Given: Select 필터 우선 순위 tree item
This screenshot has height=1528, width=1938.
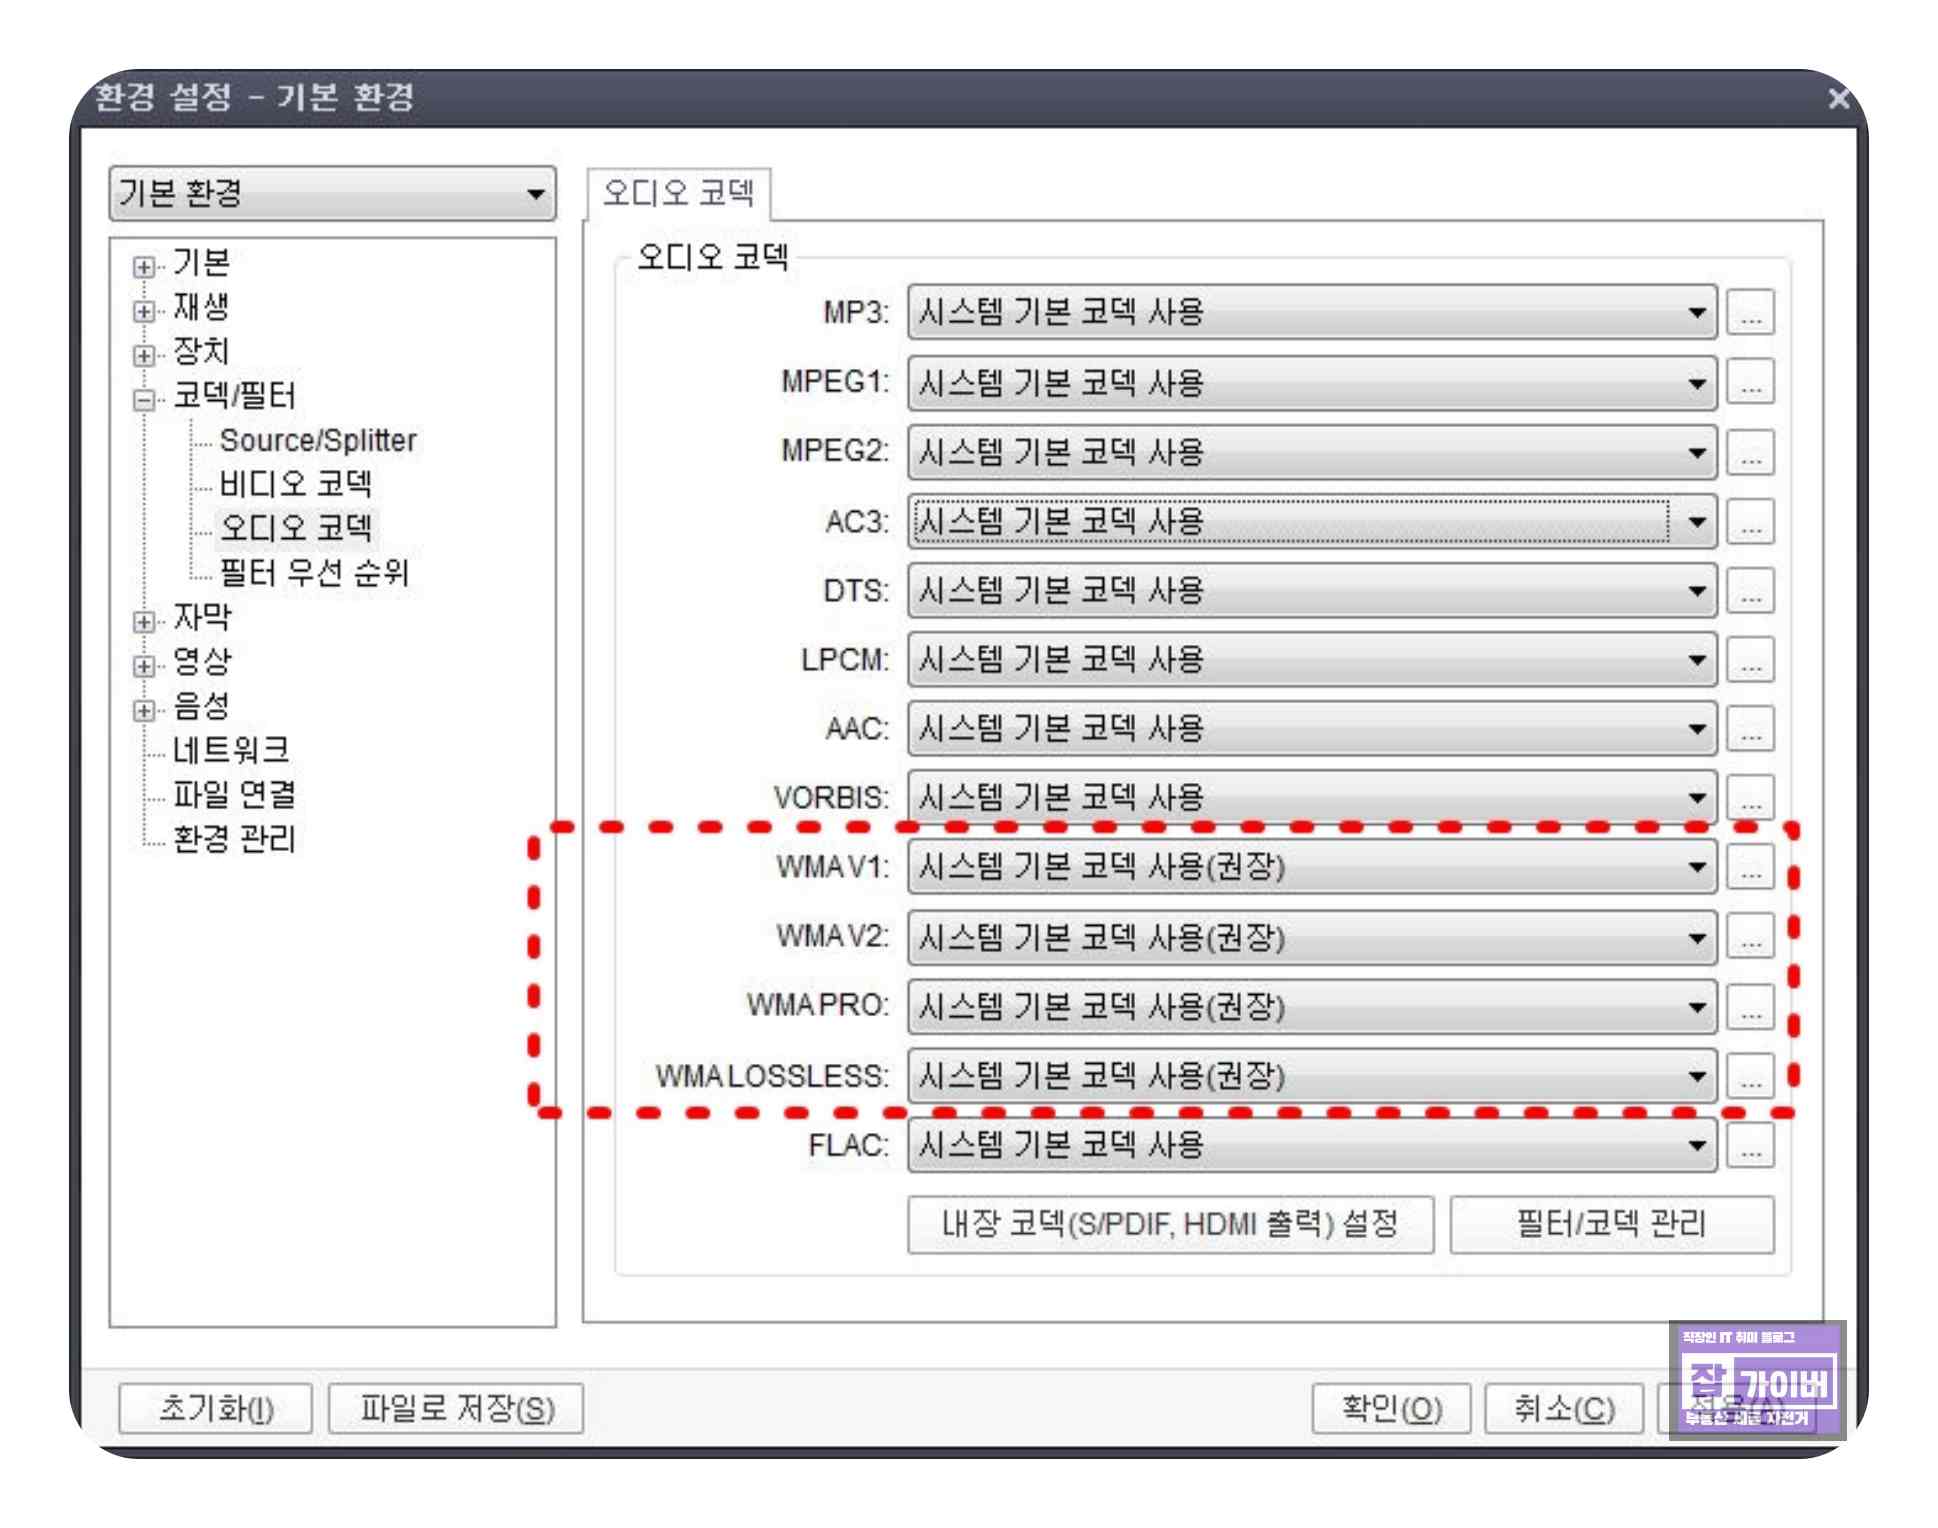Looking at the screenshot, I should pos(314,573).
